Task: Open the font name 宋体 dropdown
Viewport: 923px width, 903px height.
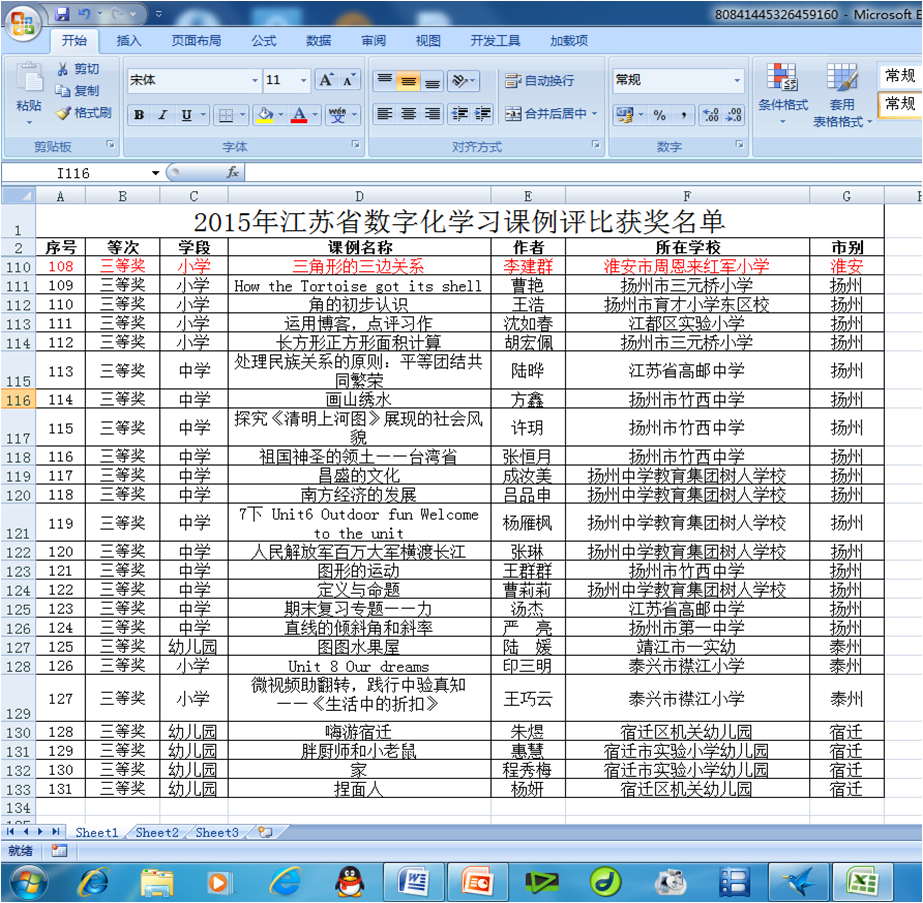Action: (255, 80)
